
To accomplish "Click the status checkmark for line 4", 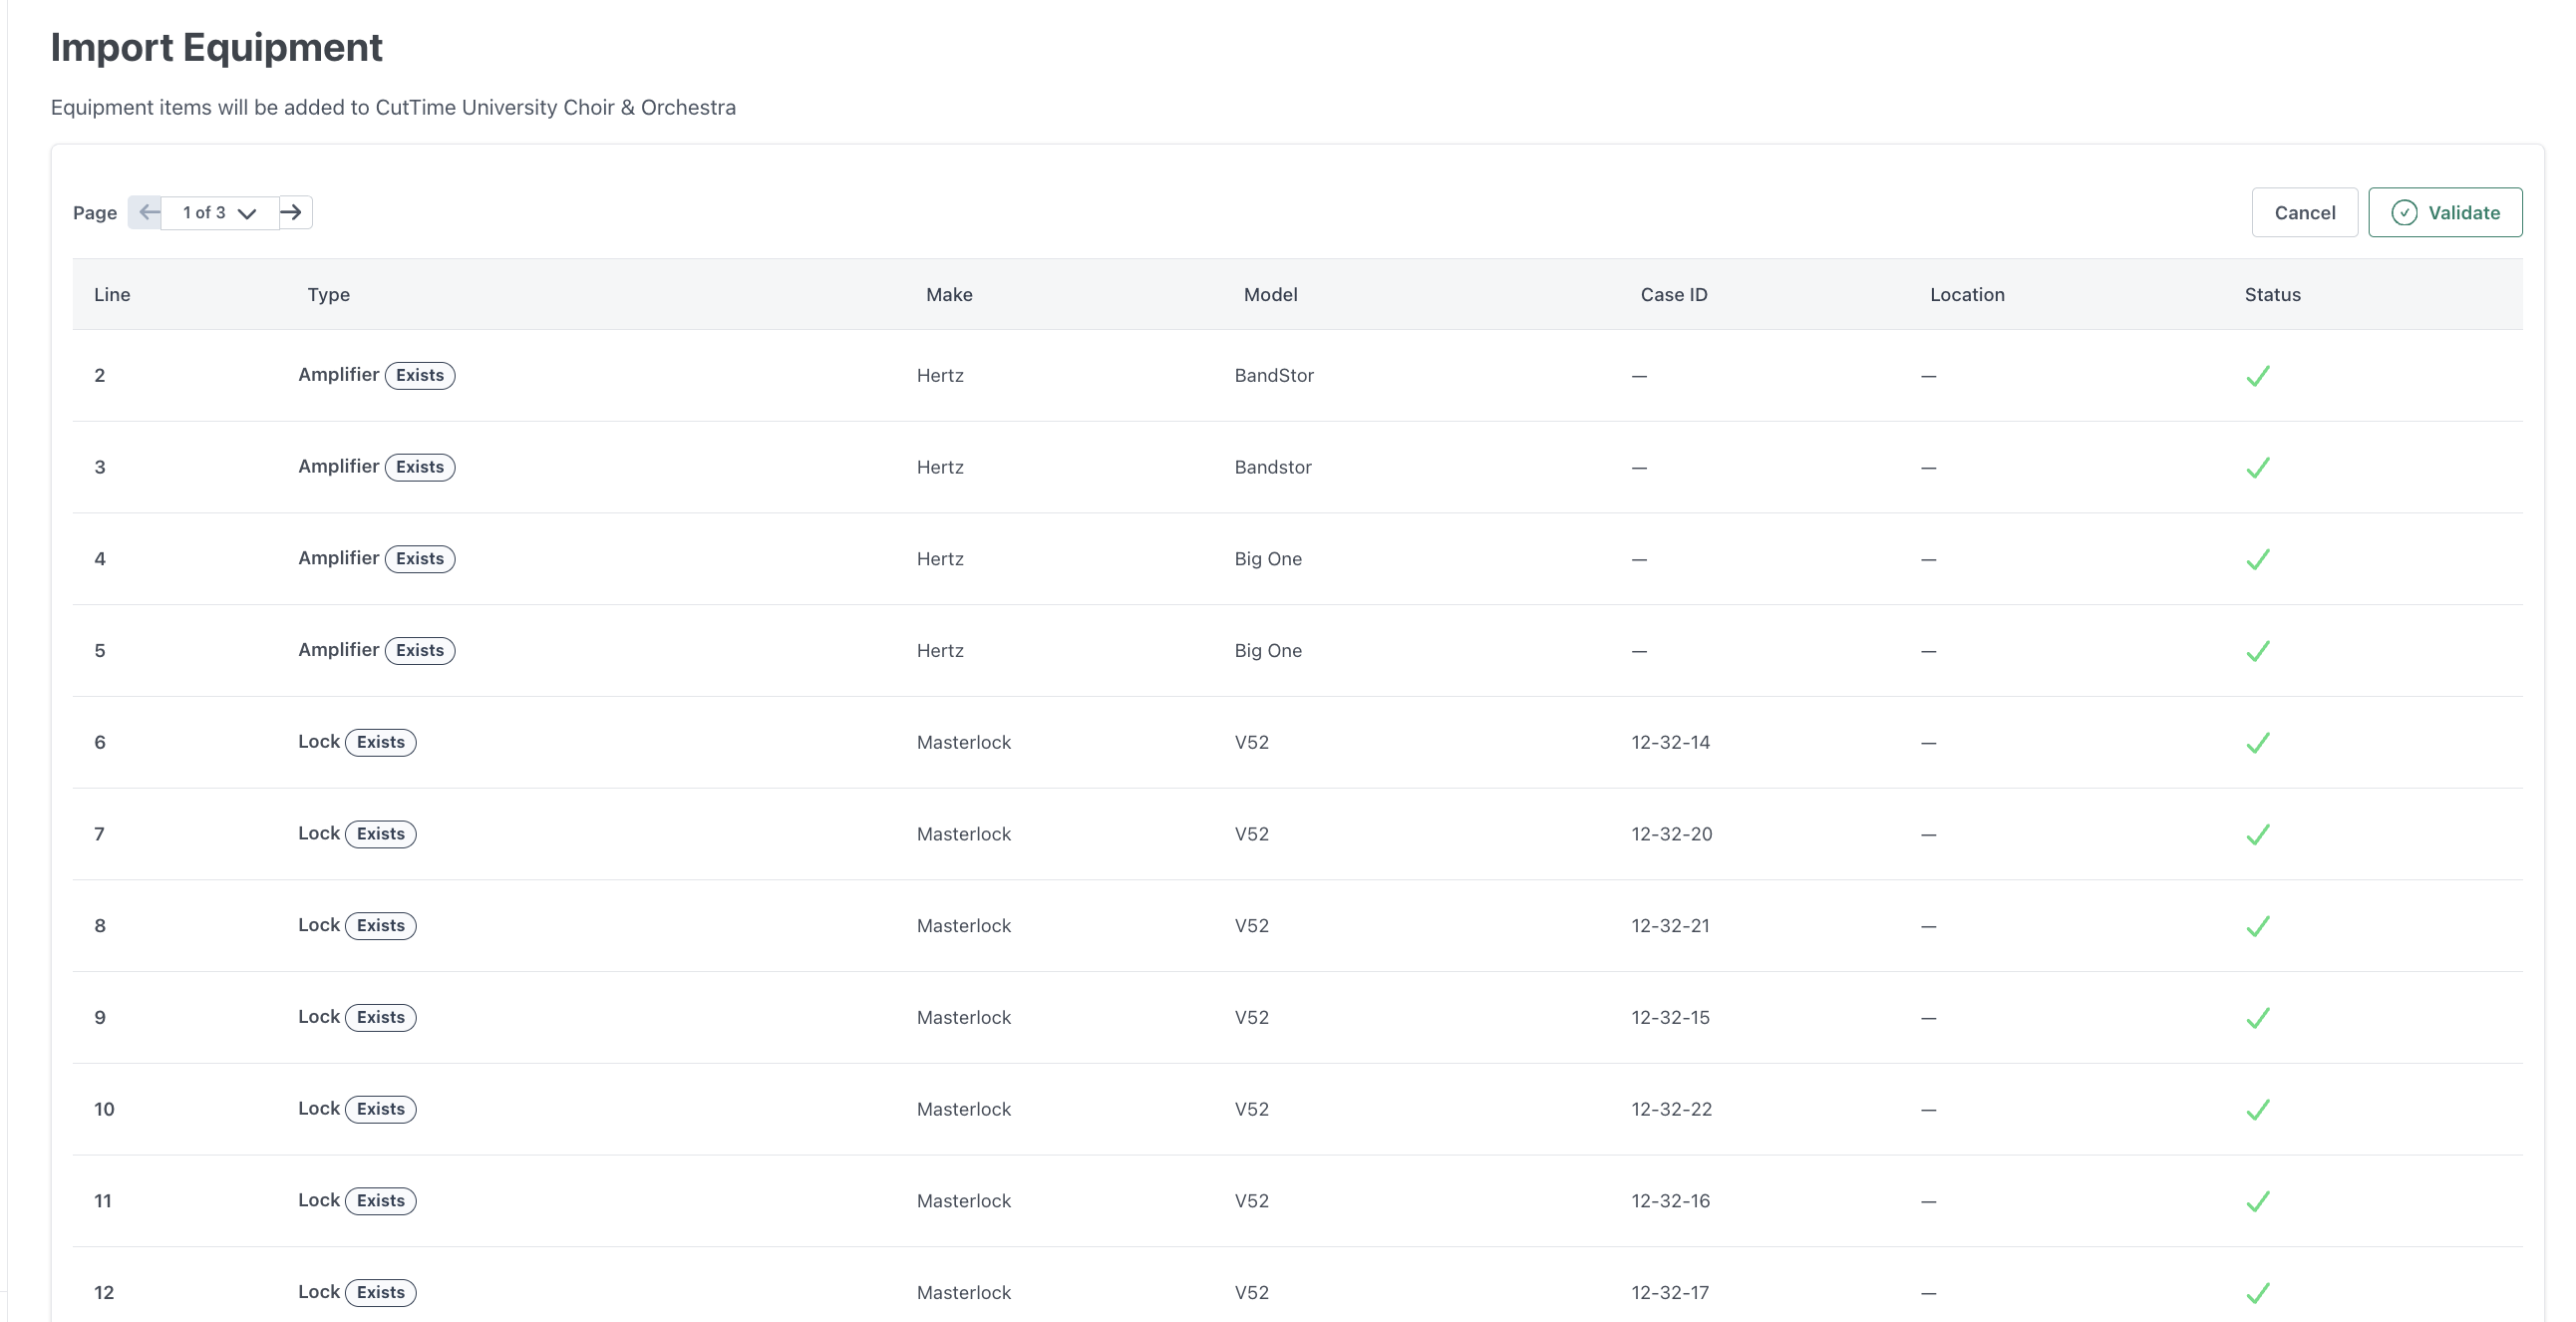I will pyautogui.click(x=2257, y=560).
